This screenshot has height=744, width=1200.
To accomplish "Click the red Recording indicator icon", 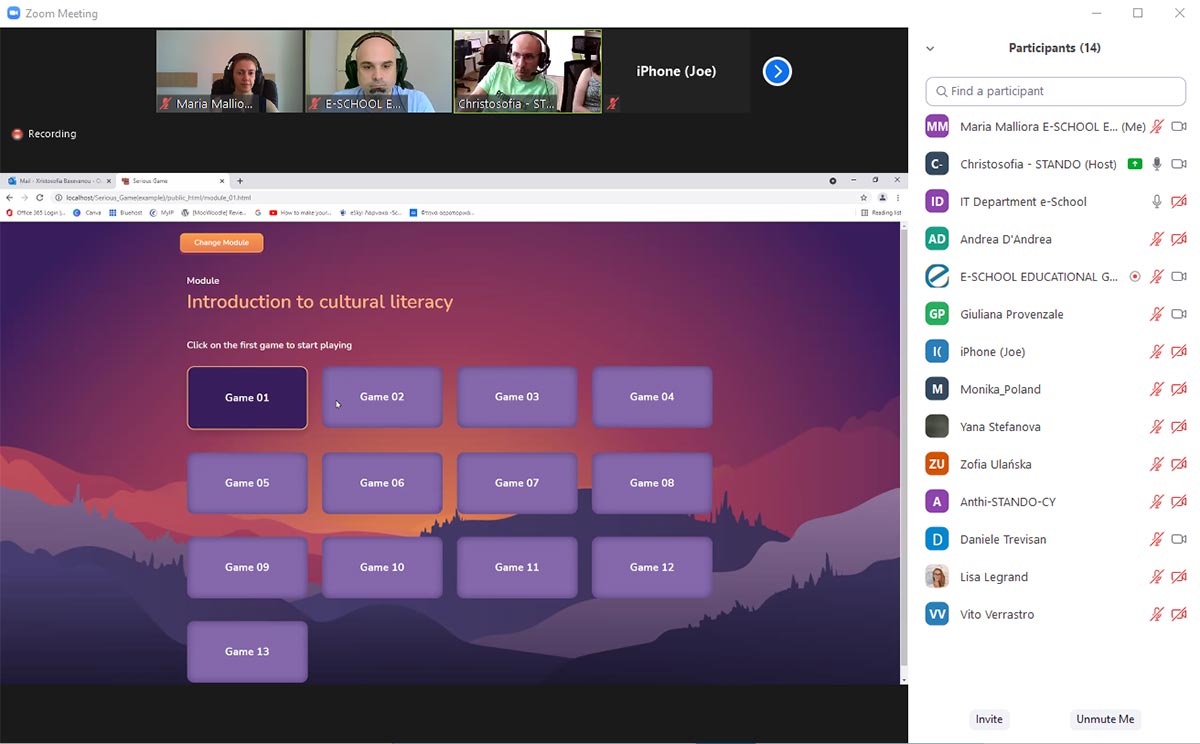I will click(17, 134).
